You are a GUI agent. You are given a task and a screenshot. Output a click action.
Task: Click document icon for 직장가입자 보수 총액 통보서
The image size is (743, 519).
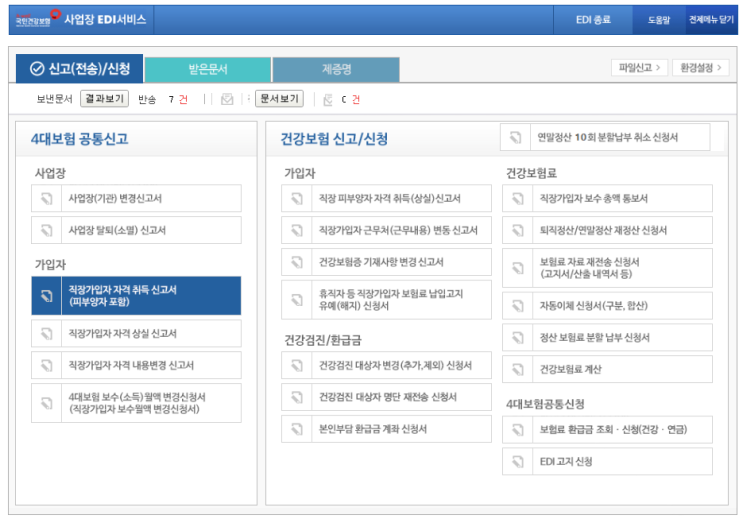[518, 198]
